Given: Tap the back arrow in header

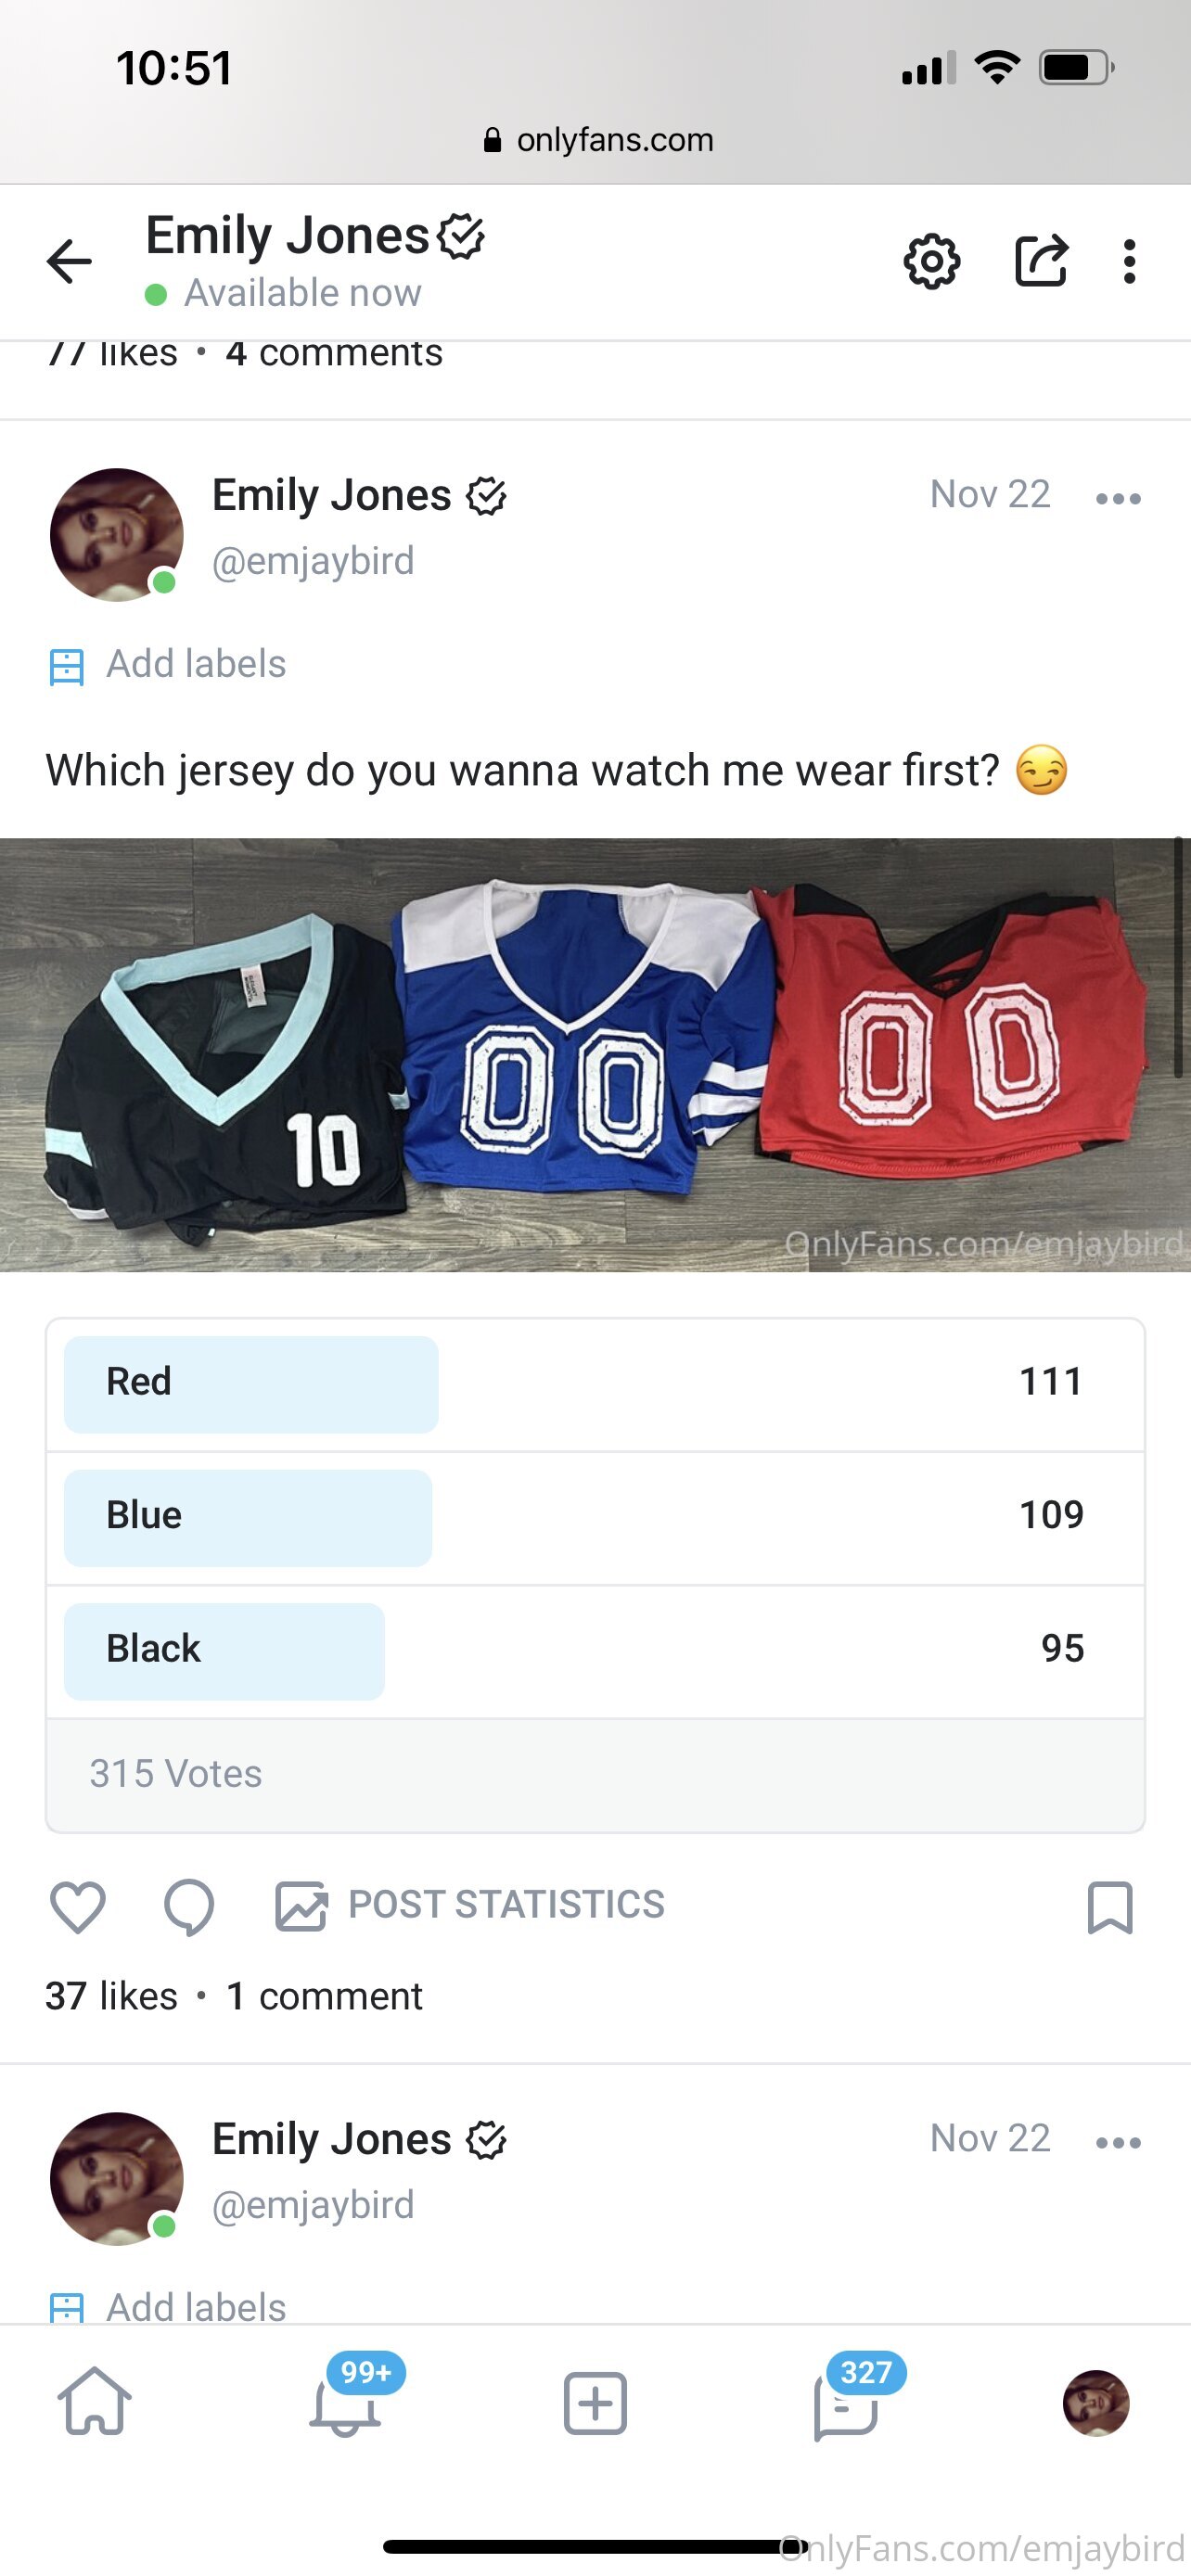Looking at the screenshot, I should 69,262.
